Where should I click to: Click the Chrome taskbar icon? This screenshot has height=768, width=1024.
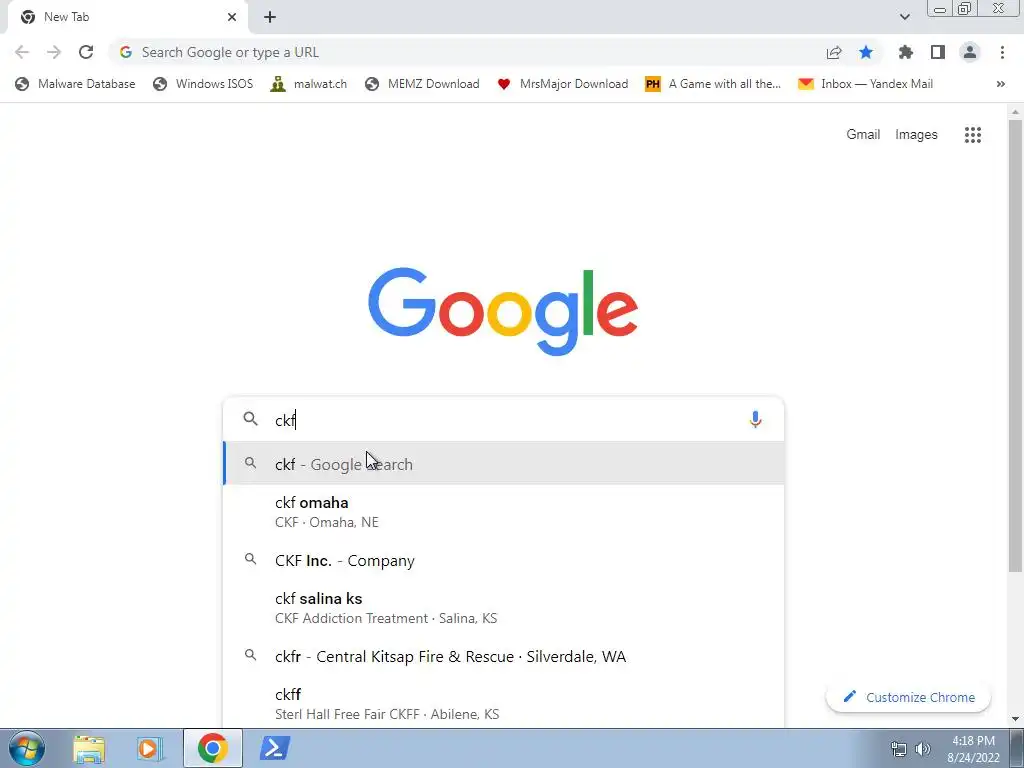pos(212,748)
